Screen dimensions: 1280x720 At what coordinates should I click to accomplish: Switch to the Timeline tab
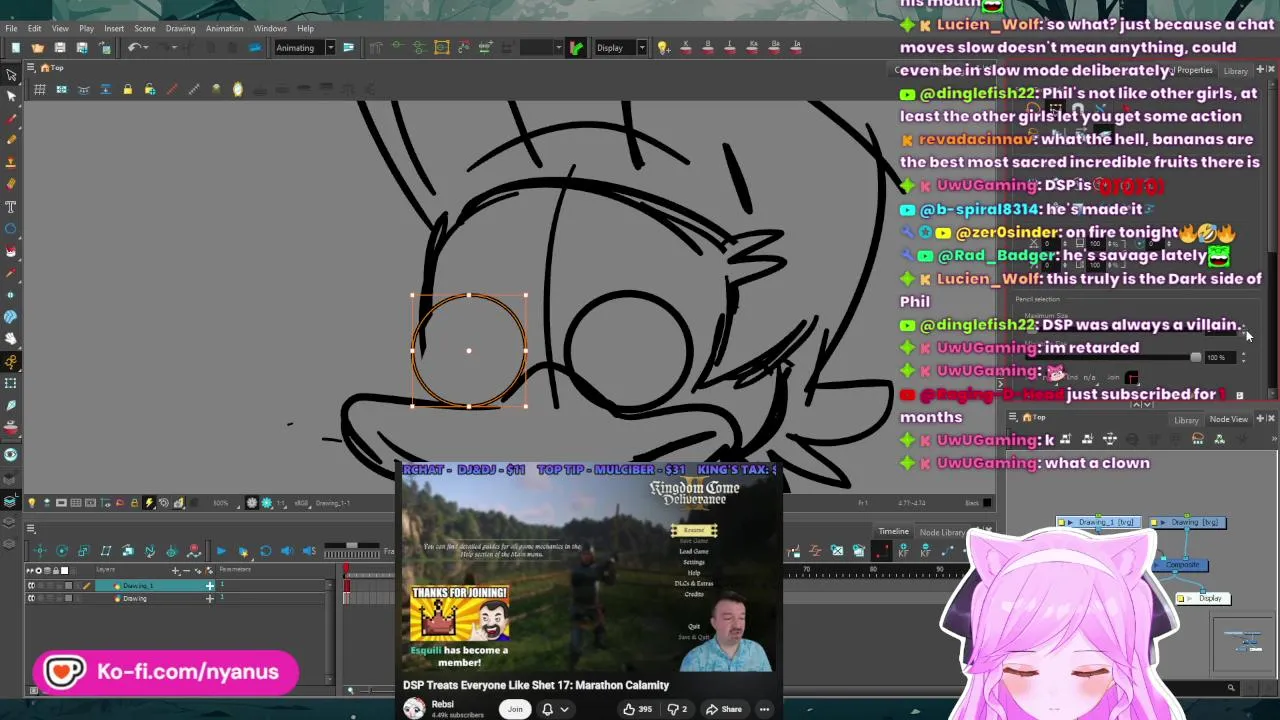click(x=893, y=532)
